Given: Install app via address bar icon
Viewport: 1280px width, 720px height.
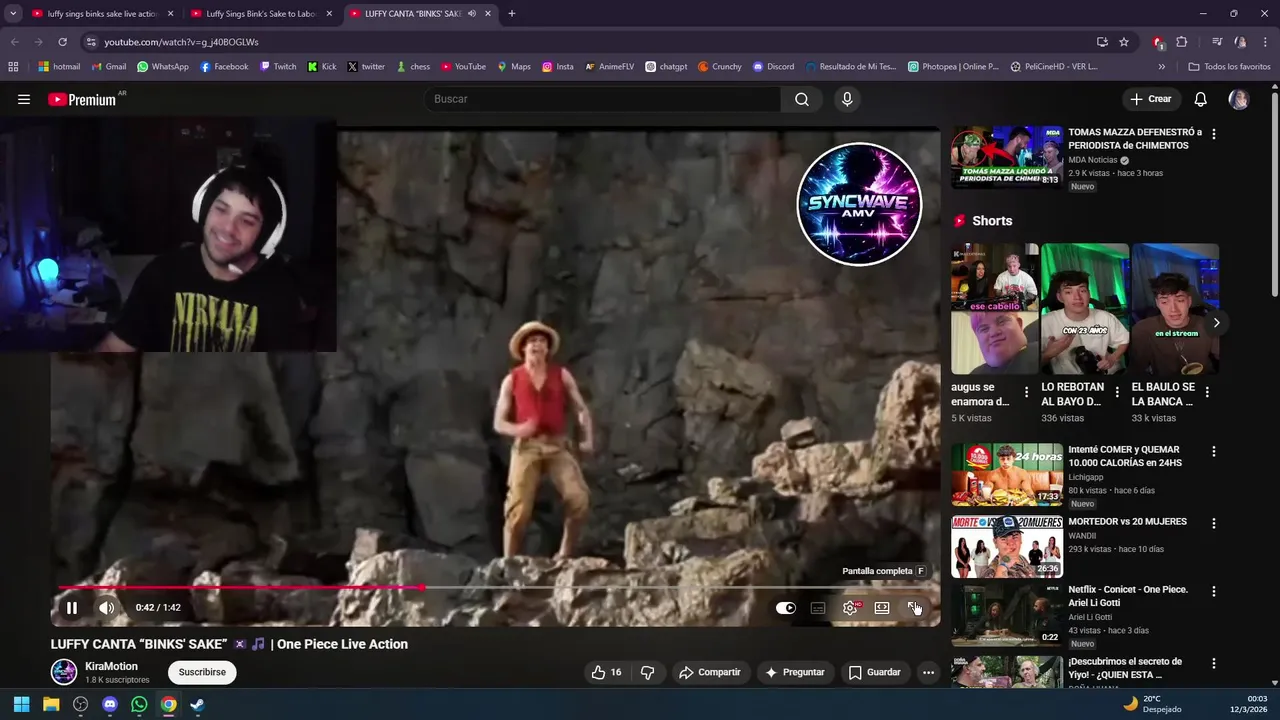Looking at the screenshot, I should [1102, 42].
